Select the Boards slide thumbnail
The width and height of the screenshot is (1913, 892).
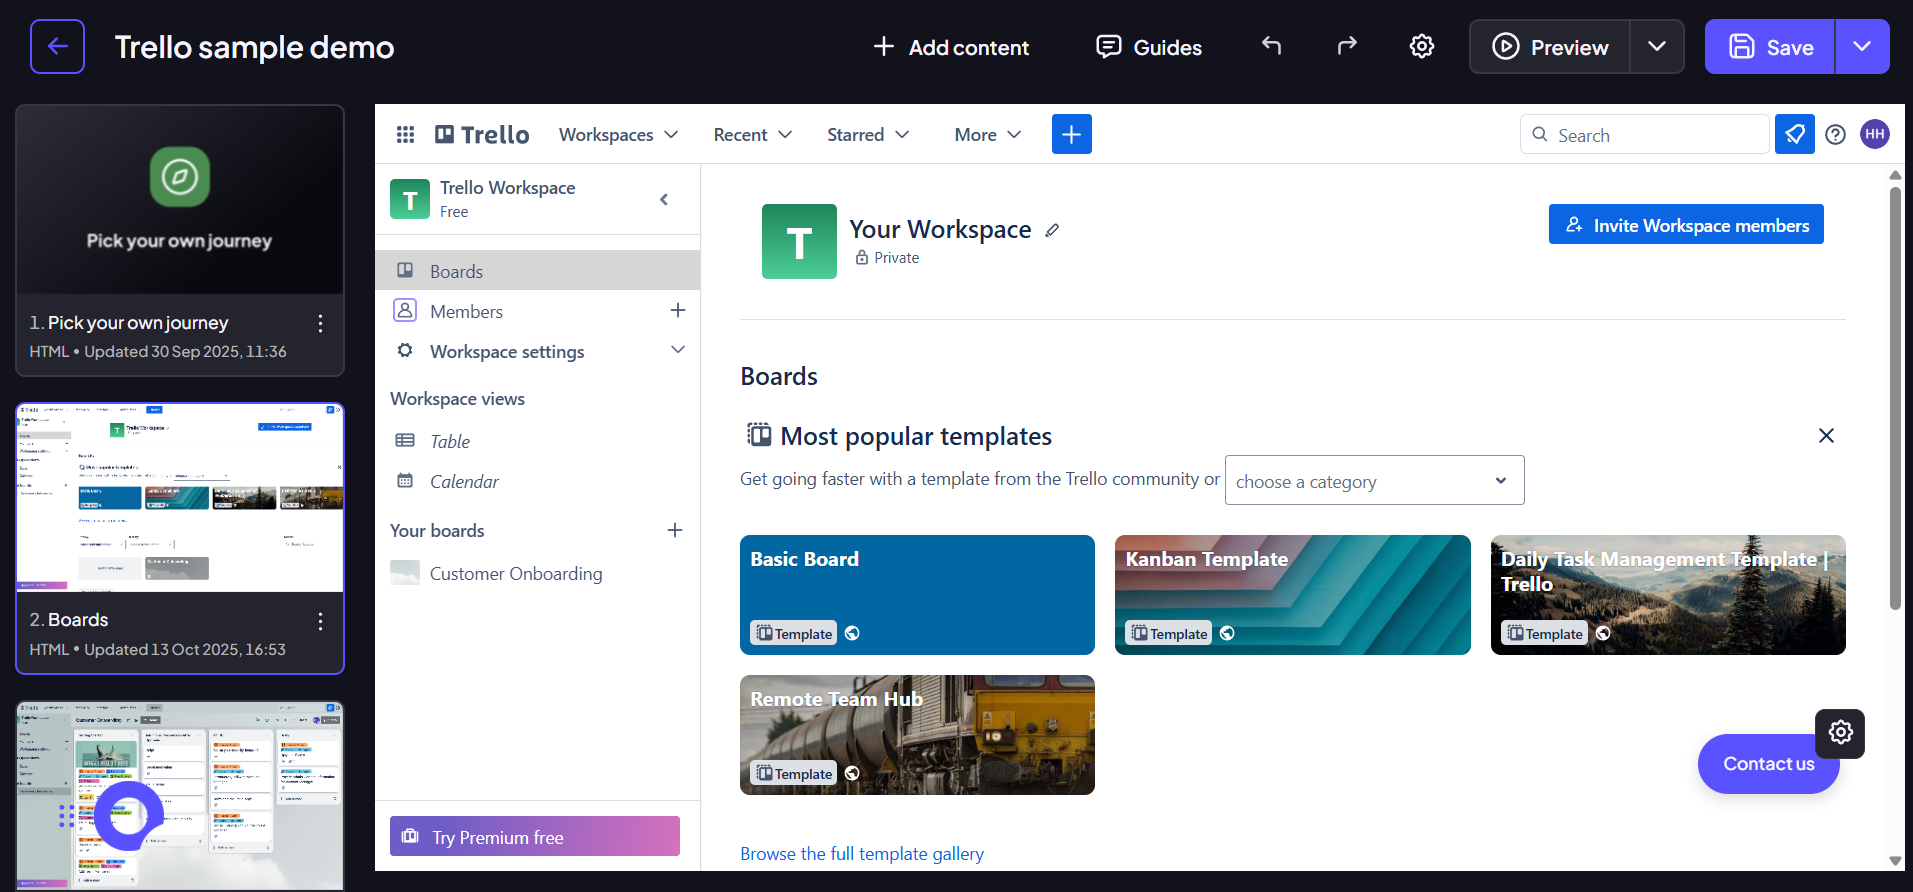pos(180,498)
